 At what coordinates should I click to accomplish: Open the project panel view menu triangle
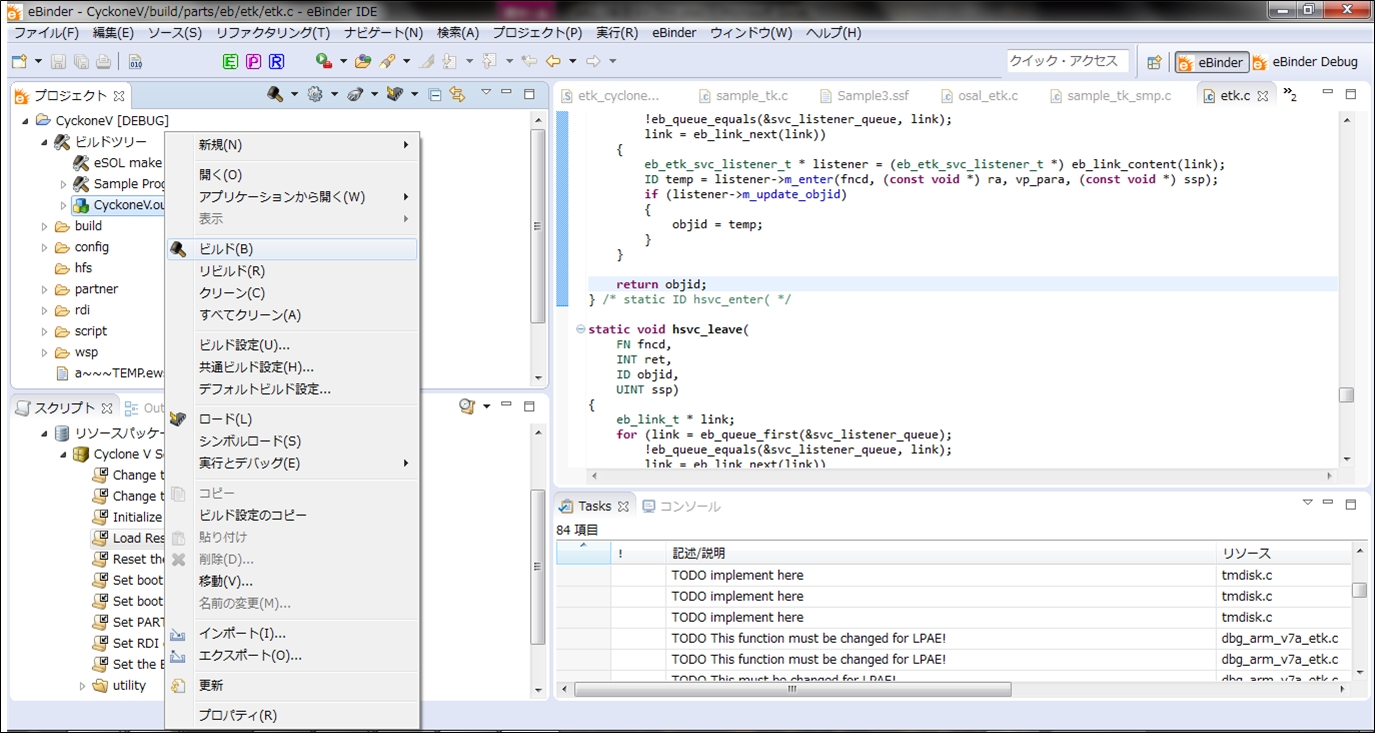tap(486, 93)
